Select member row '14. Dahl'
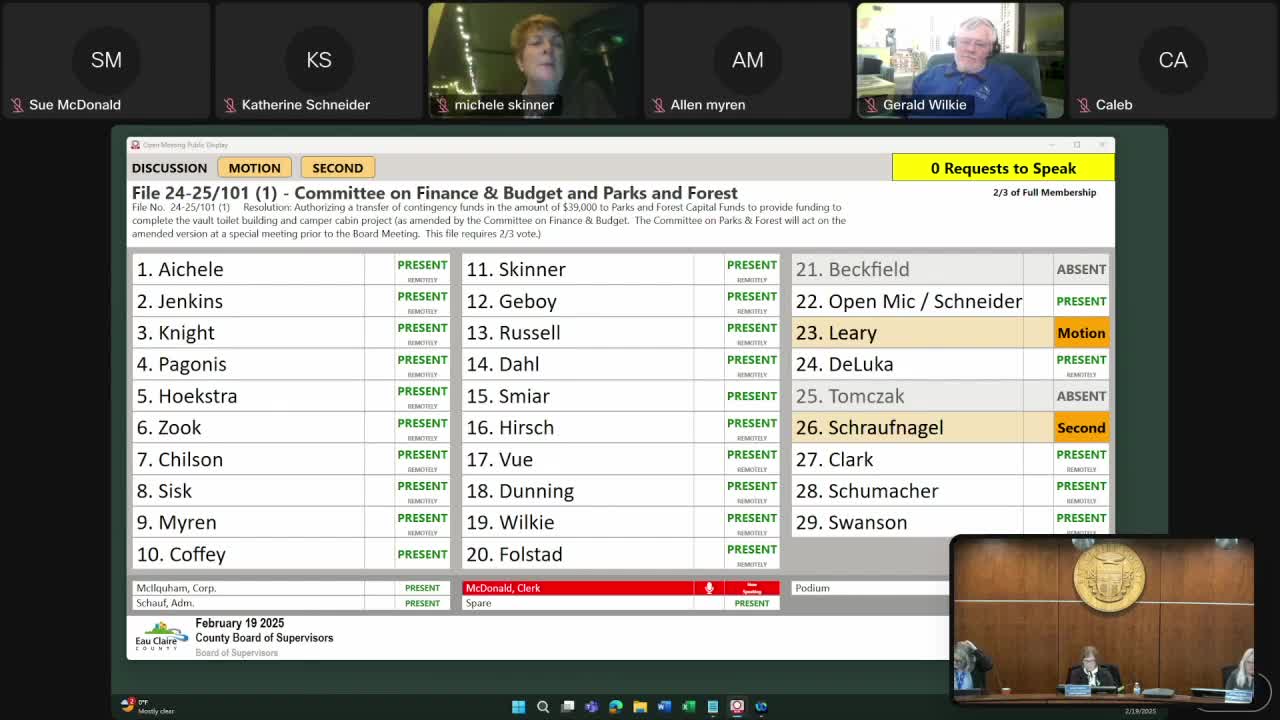 pyautogui.click(x=621, y=364)
